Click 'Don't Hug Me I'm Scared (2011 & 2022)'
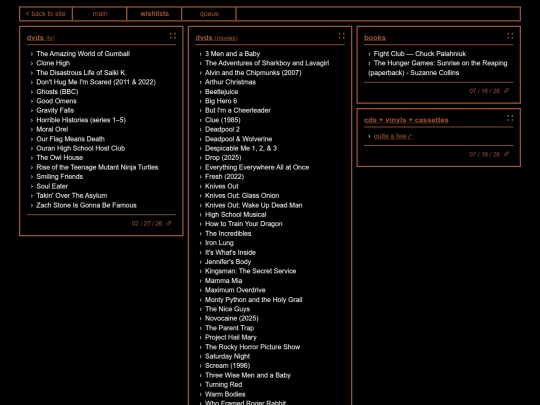This screenshot has height=405, width=540. coord(96,82)
